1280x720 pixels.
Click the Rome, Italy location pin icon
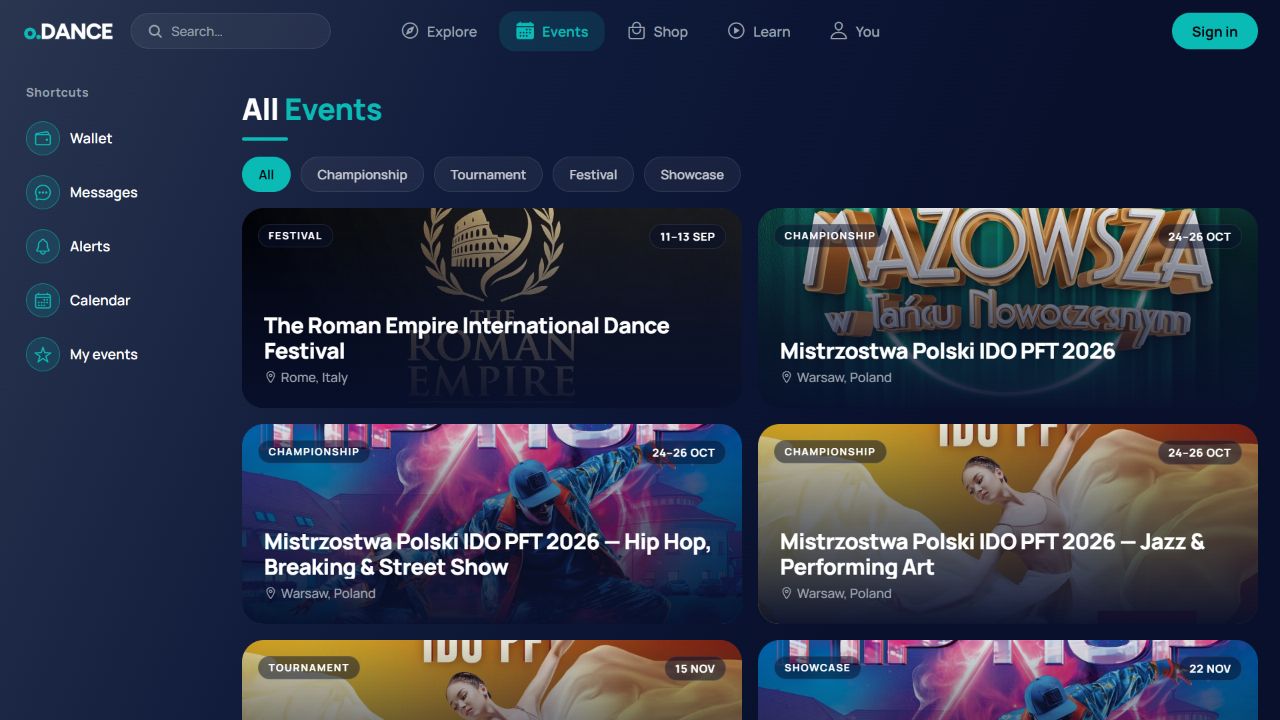(x=270, y=377)
